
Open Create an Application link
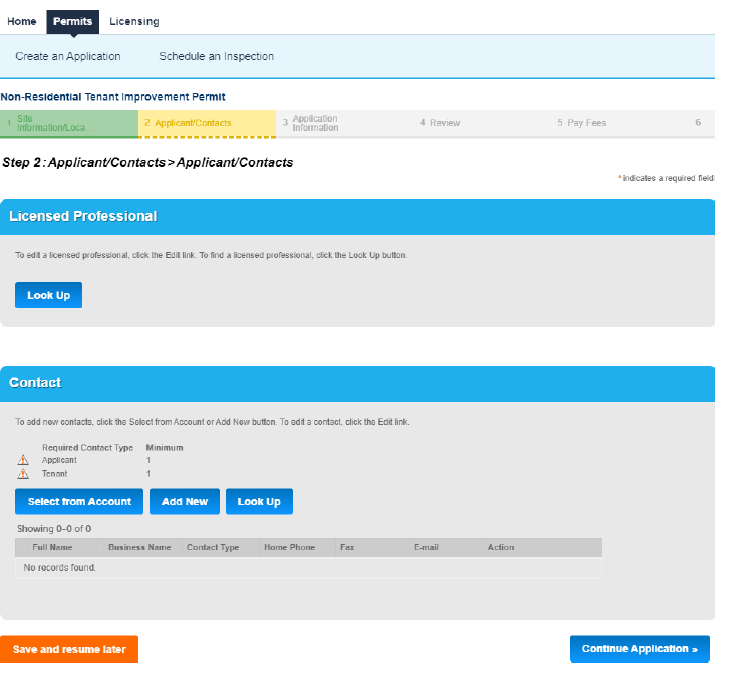pos(68,56)
